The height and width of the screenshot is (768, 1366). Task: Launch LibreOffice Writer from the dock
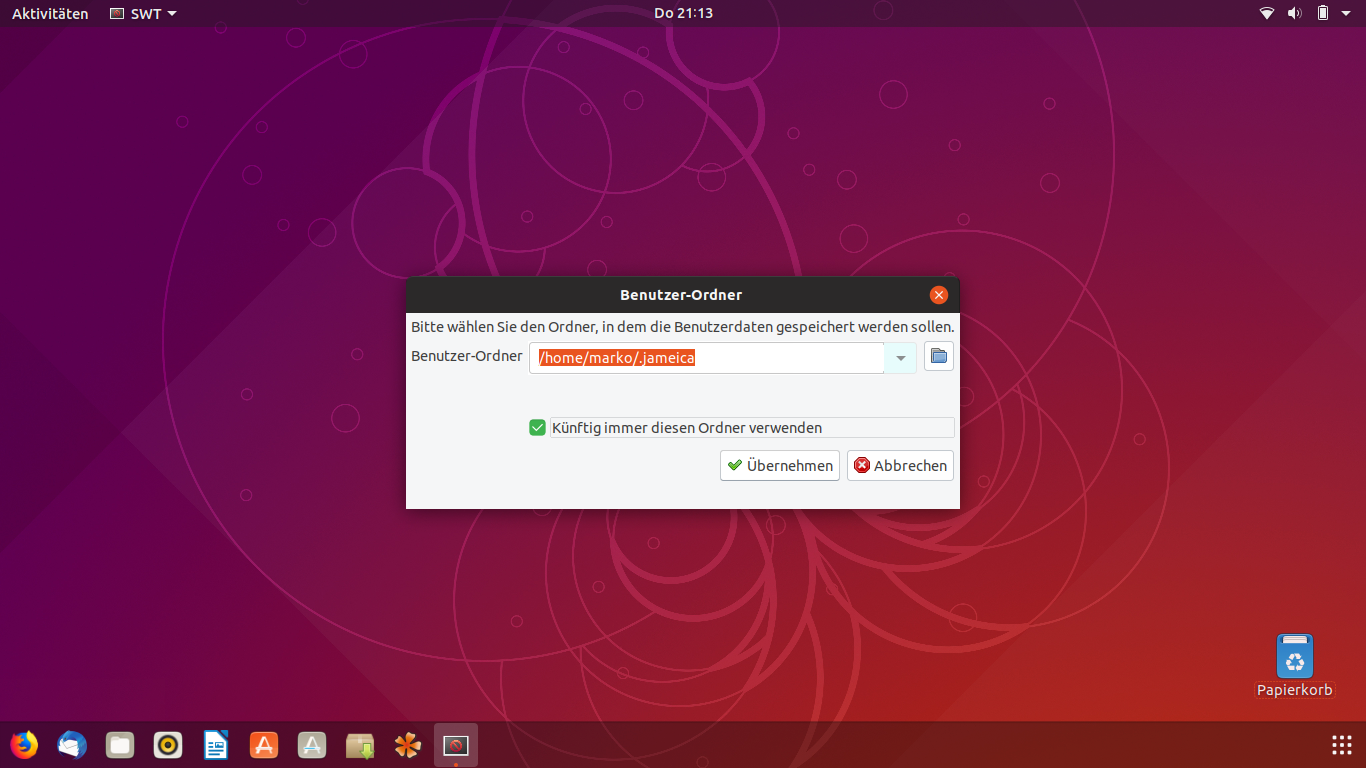click(x=216, y=745)
